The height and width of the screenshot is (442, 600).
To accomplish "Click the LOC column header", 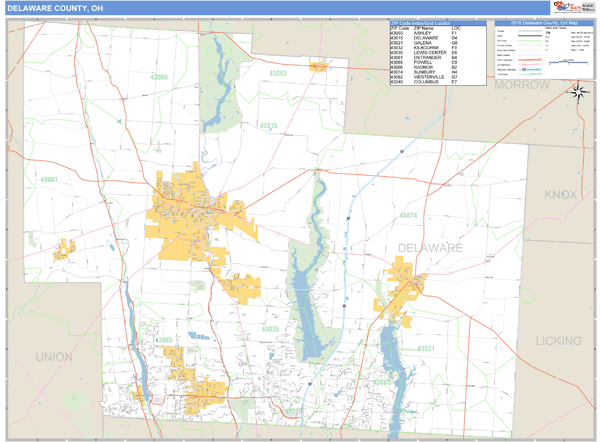I will tap(456, 28).
